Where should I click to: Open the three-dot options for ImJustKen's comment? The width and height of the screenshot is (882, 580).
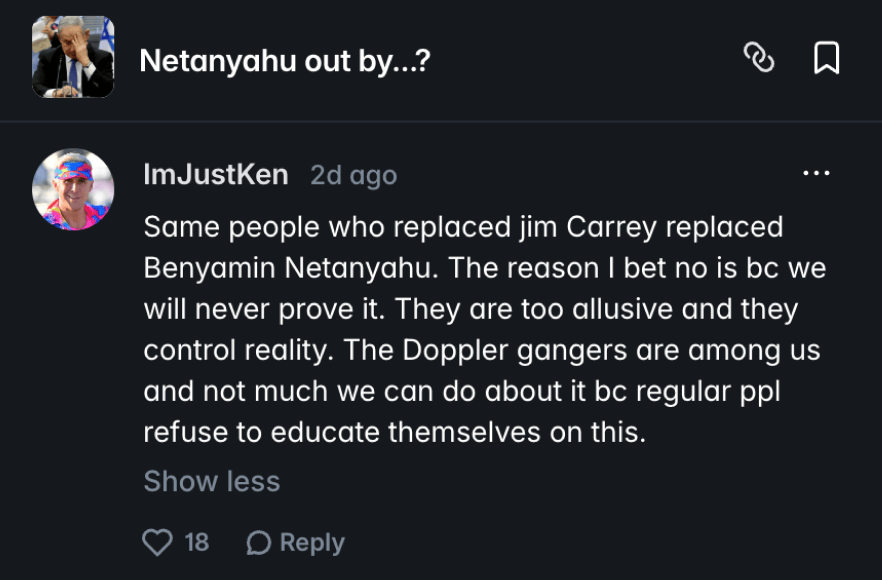tap(818, 172)
